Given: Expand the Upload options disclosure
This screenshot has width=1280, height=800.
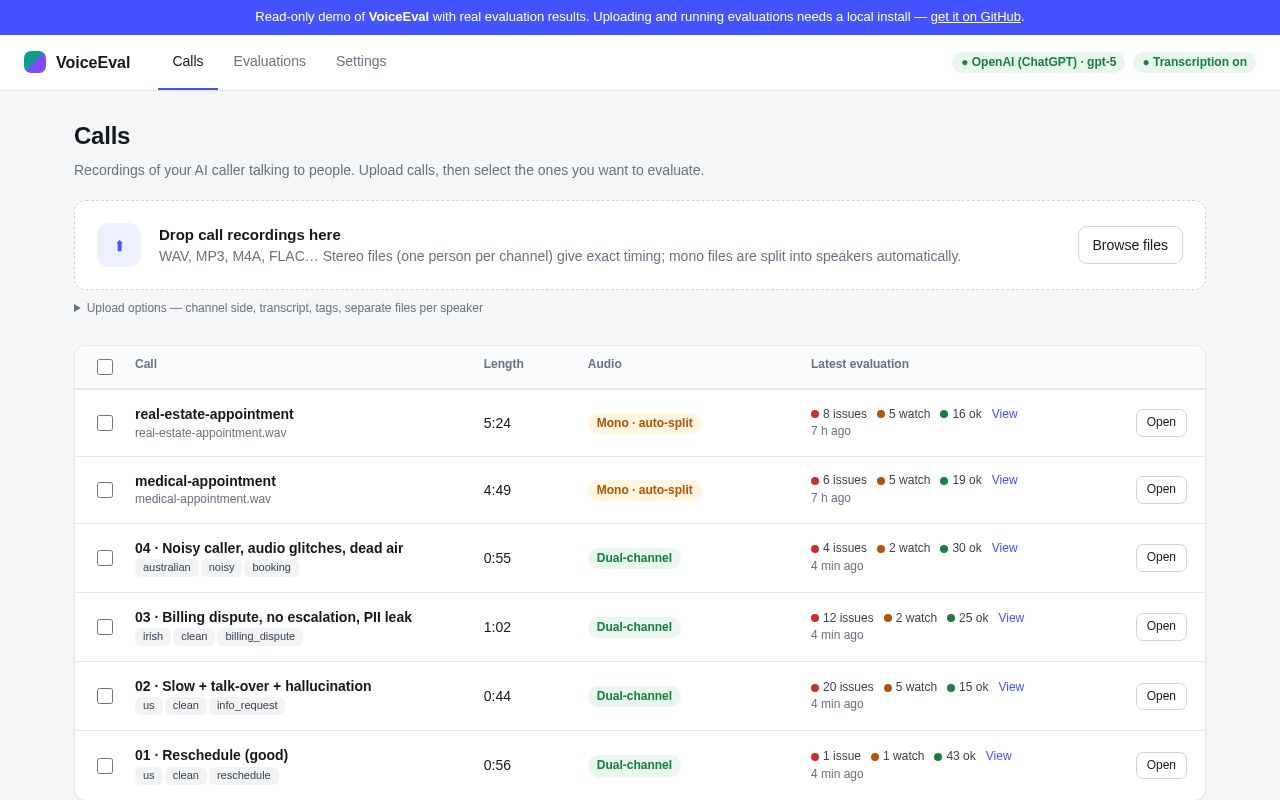Looking at the screenshot, I should click(278, 308).
